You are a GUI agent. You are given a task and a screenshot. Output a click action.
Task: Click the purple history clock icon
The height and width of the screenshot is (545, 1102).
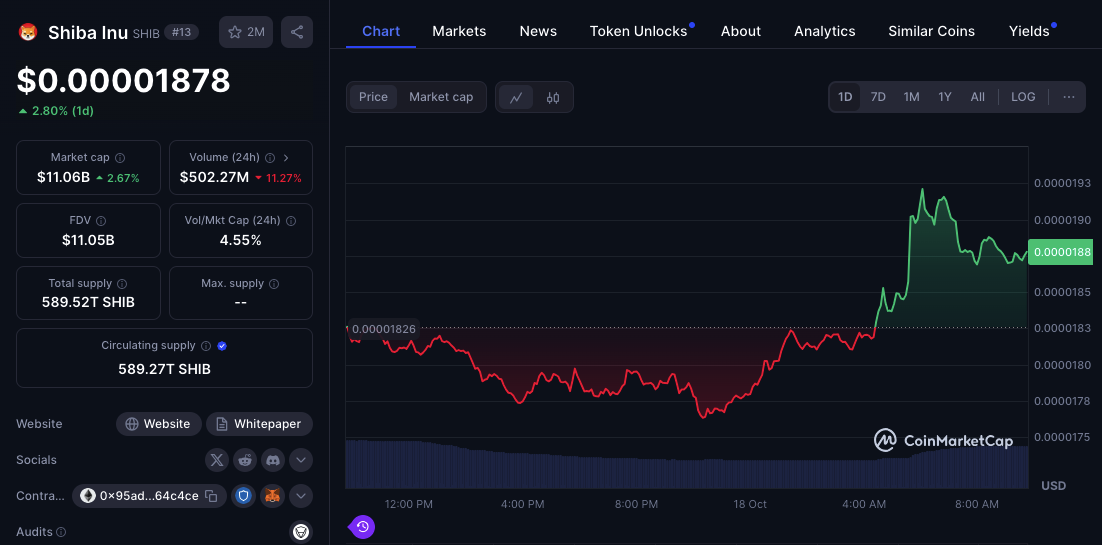coord(363,527)
